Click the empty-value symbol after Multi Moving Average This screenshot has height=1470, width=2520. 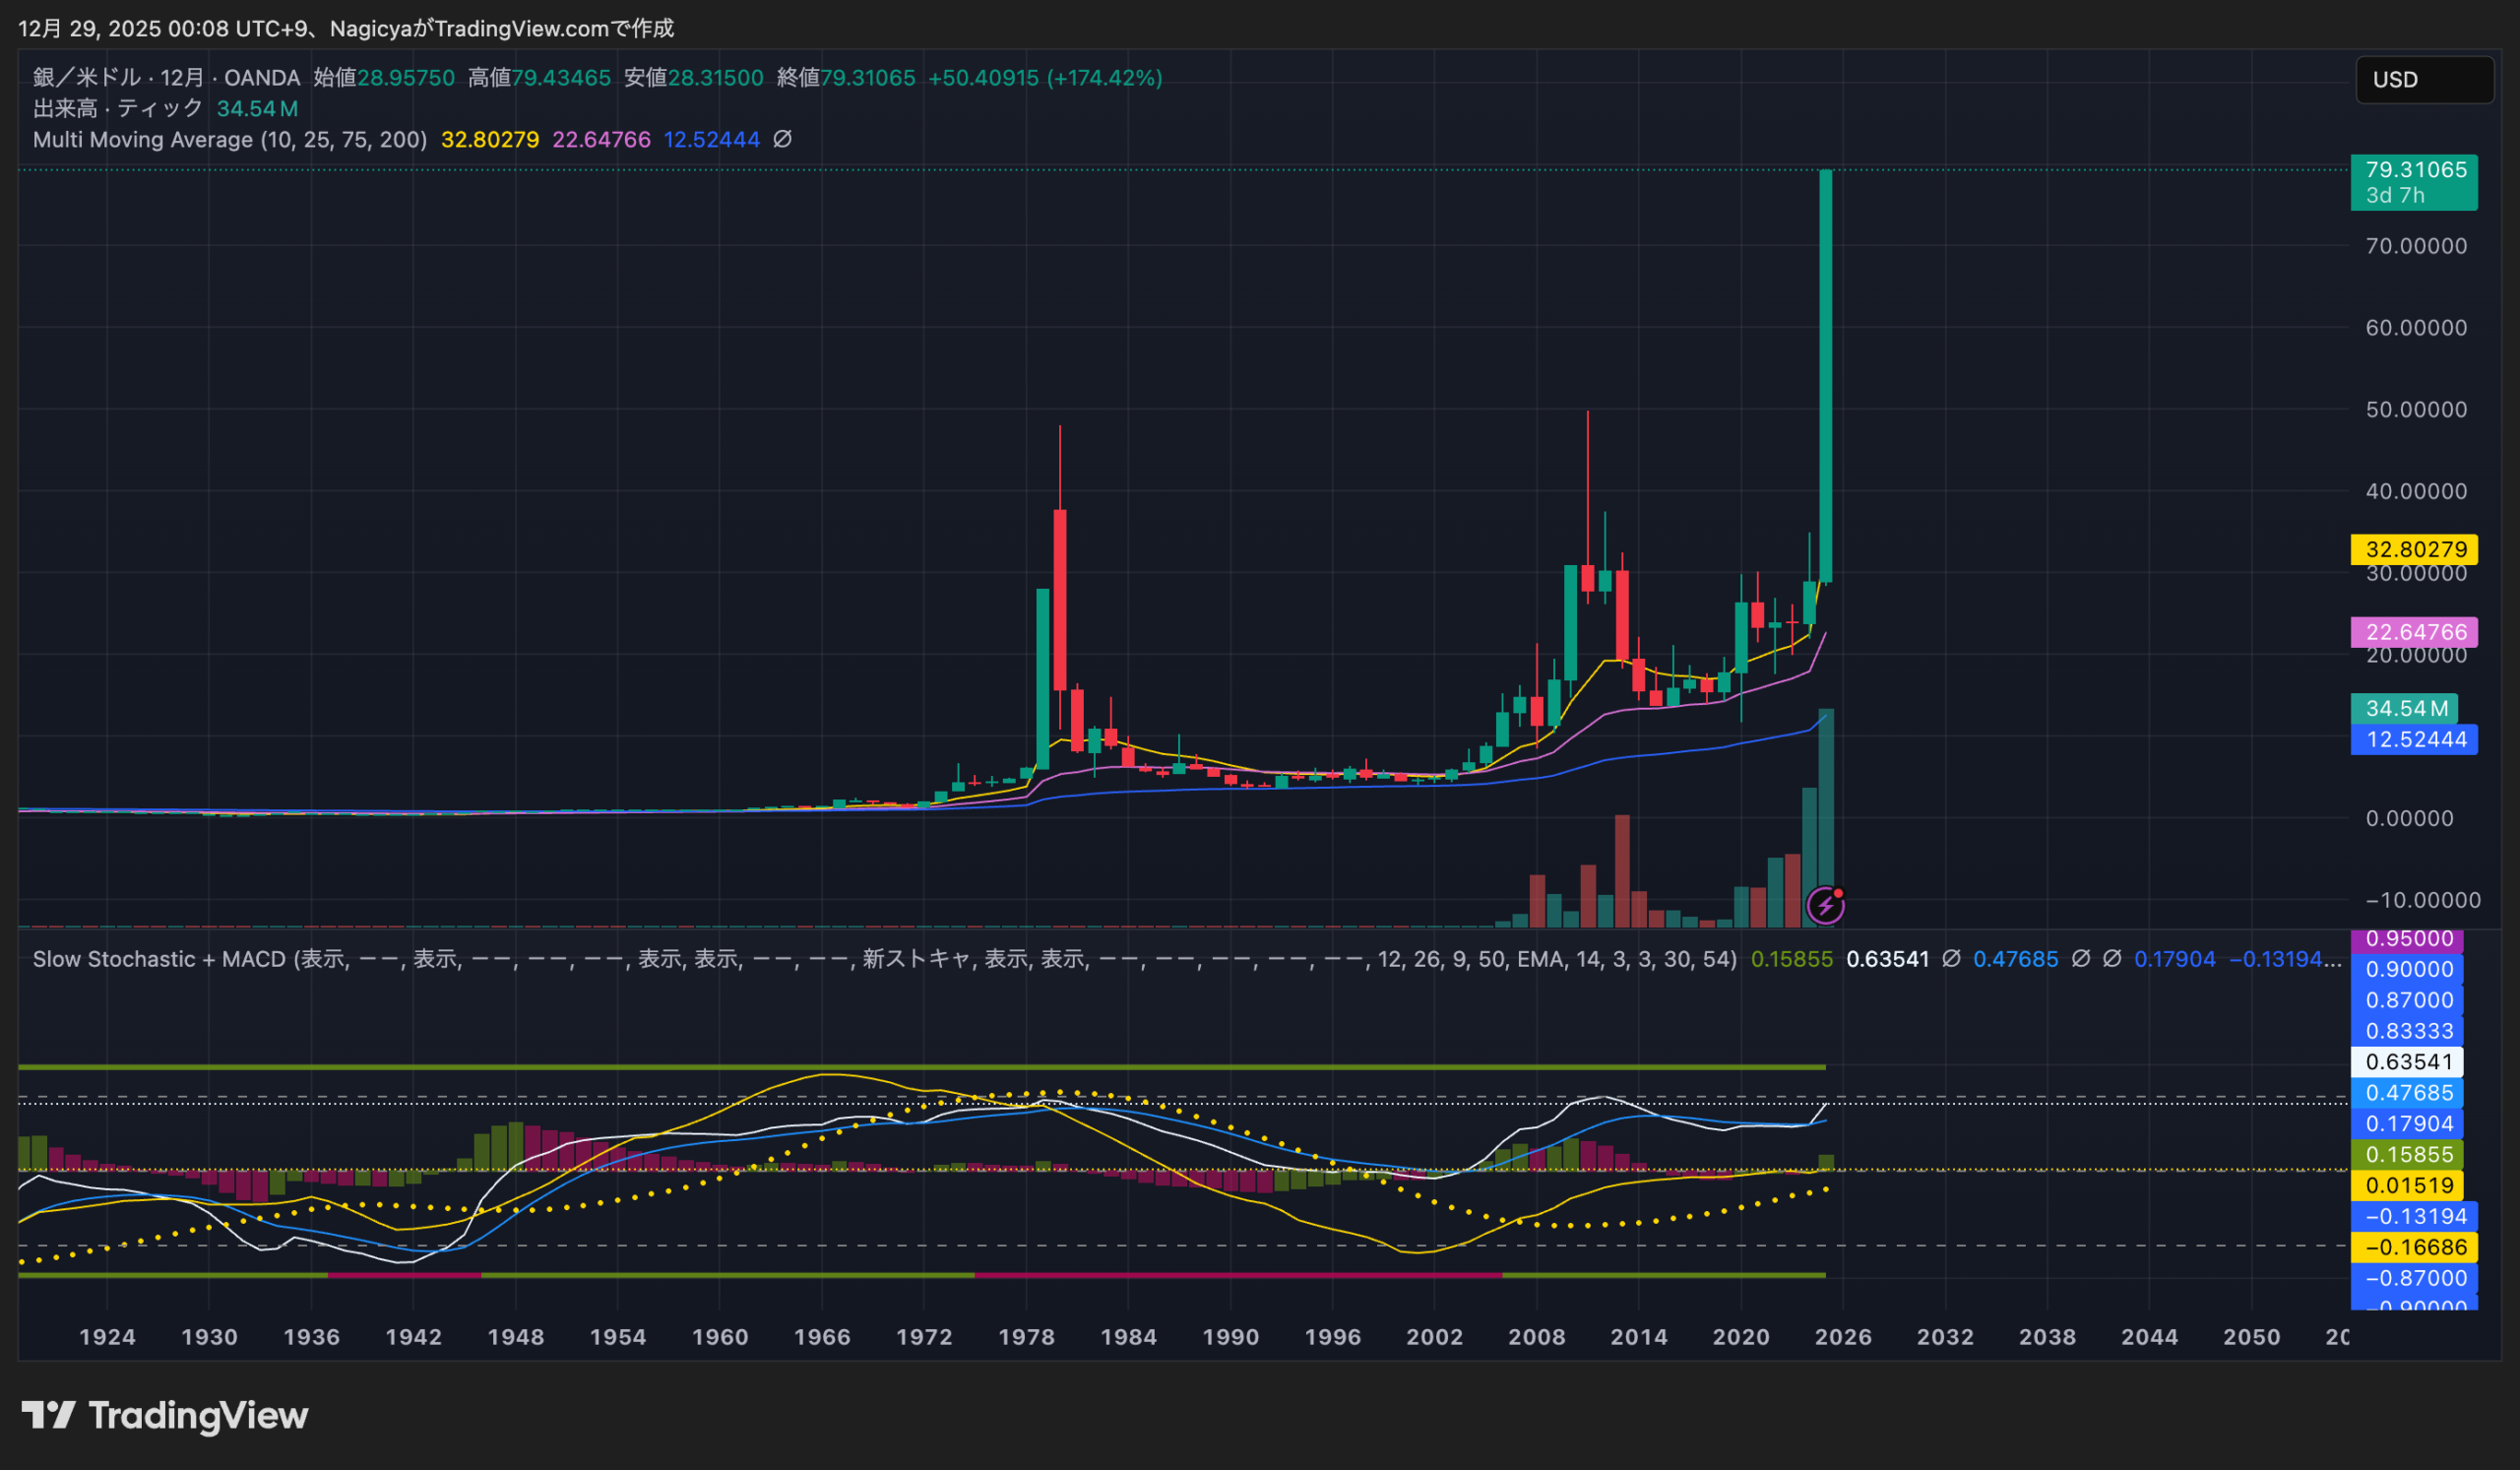tap(783, 139)
